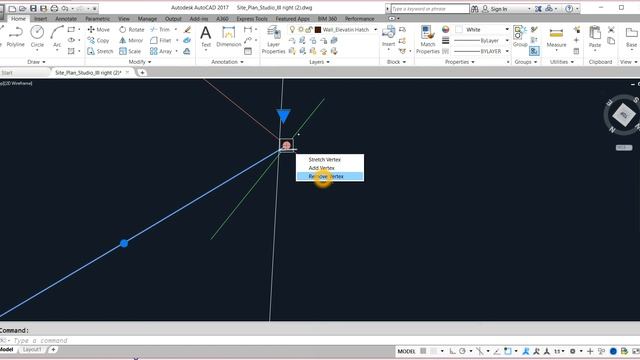Screen dimensions: 640x360
Task: Activate the Rotate command
Action: pos(131,29)
